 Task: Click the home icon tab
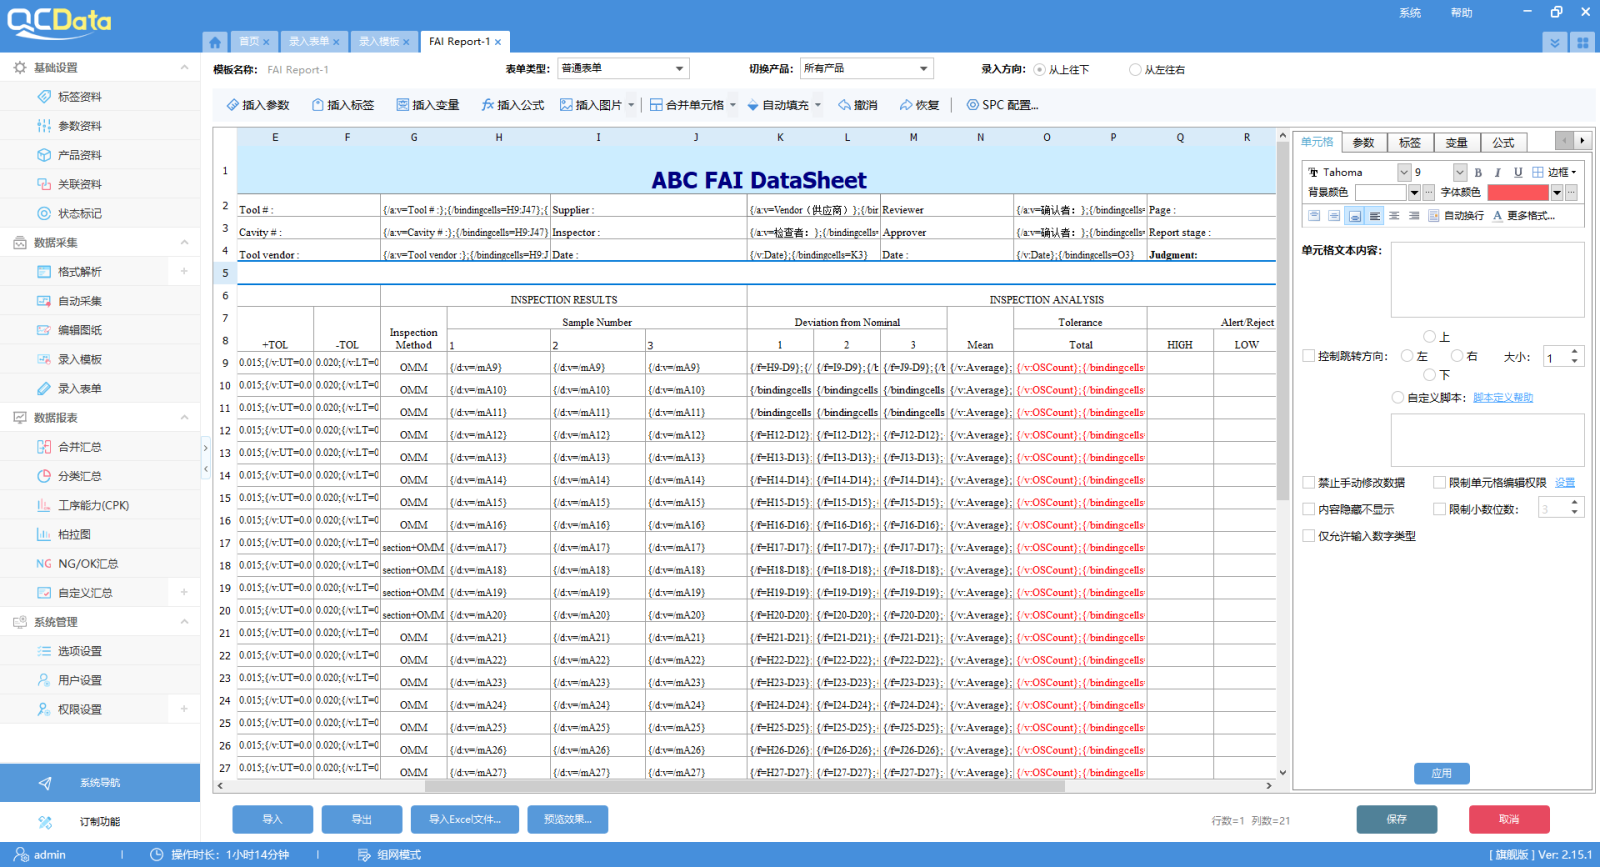(215, 42)
